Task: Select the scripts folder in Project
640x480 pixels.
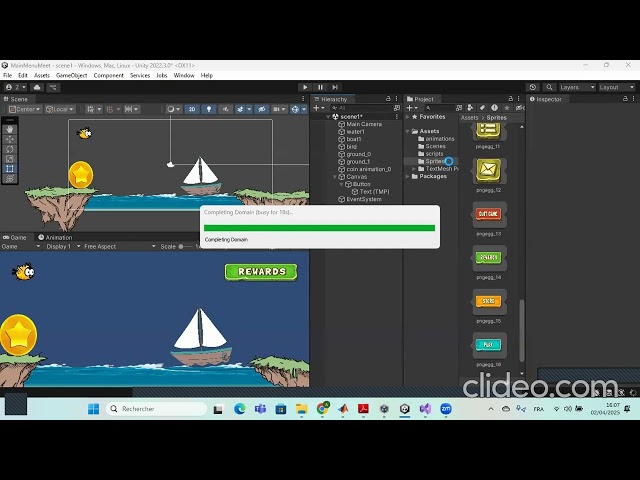Action: (431, 154)
